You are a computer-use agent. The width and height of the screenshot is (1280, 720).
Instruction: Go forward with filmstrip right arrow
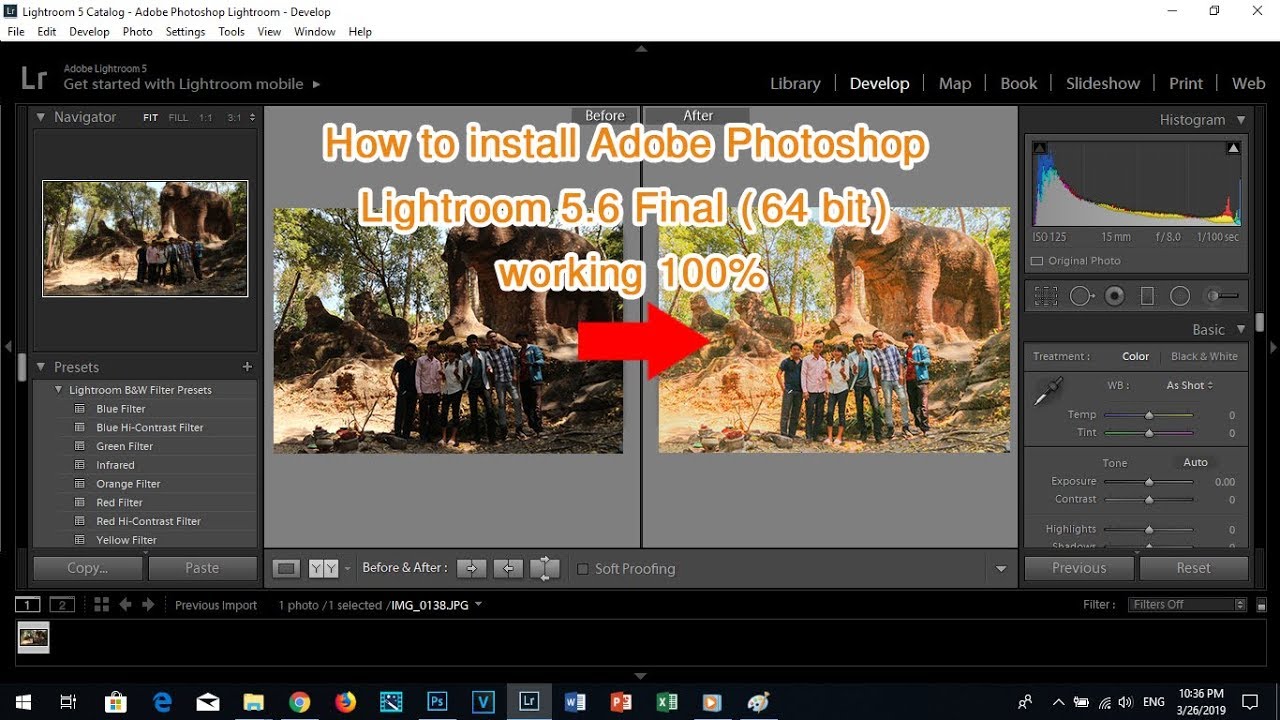(x=148, y=604)
